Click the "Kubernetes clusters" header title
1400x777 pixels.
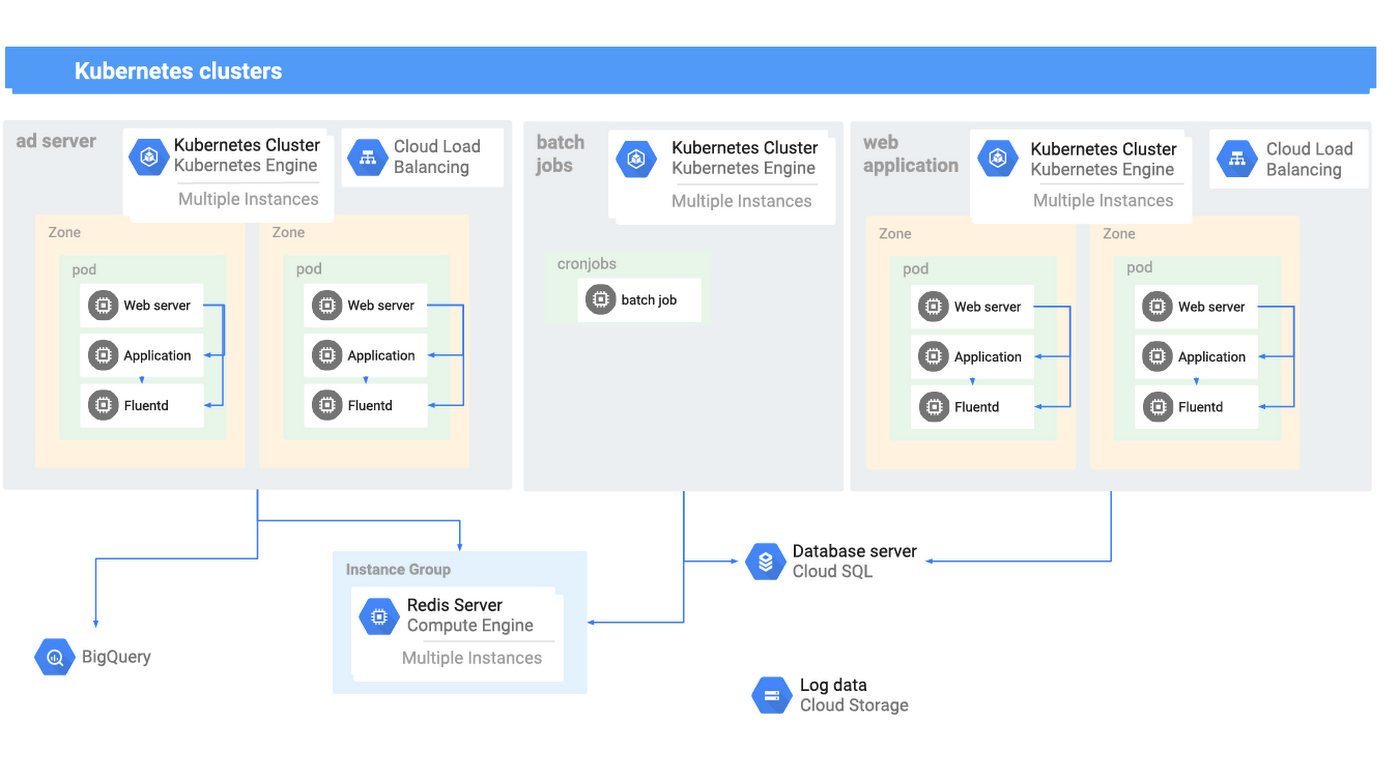(x=178, y=71)
